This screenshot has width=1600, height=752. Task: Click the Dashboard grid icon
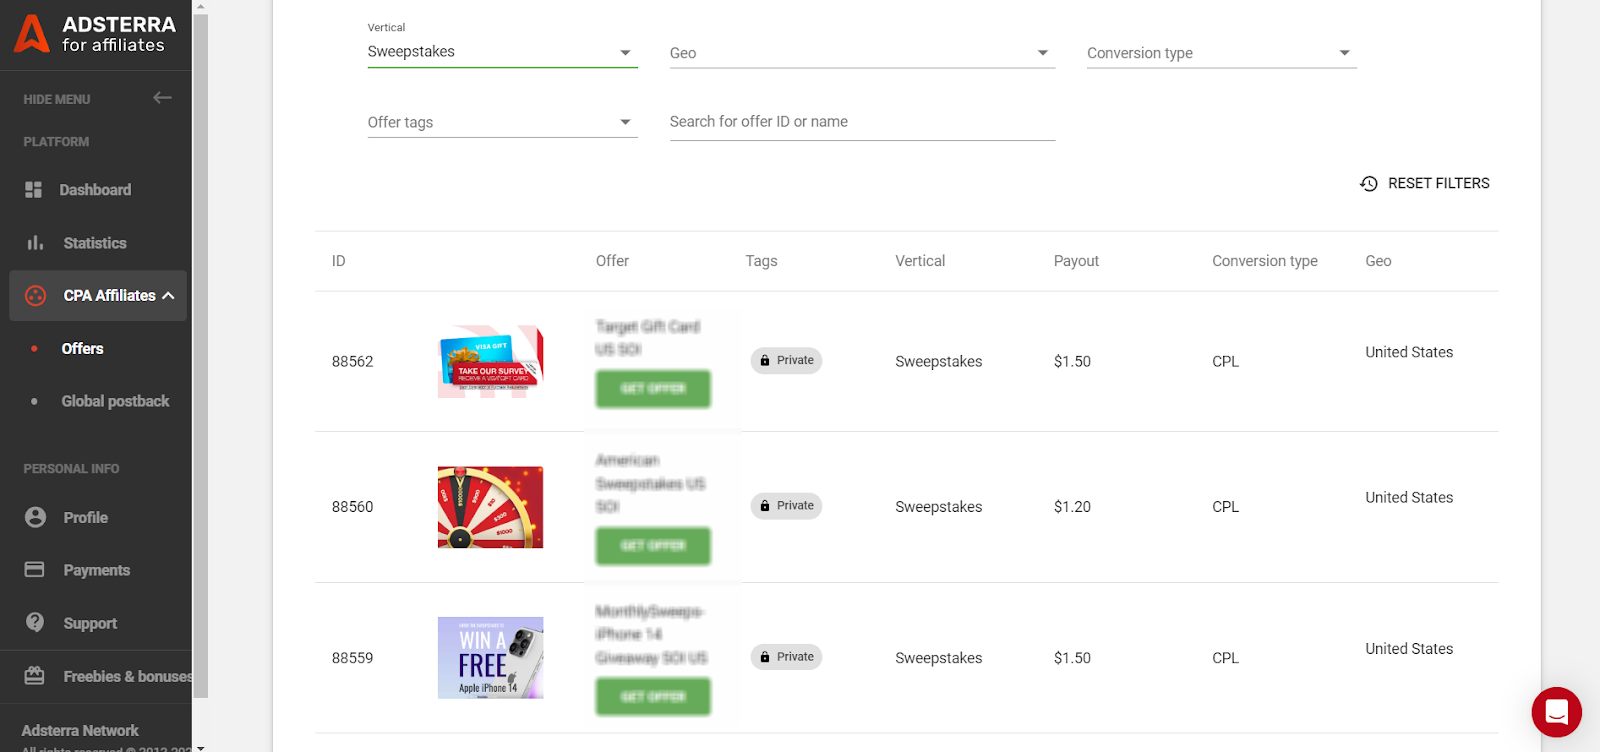point(34,190)
